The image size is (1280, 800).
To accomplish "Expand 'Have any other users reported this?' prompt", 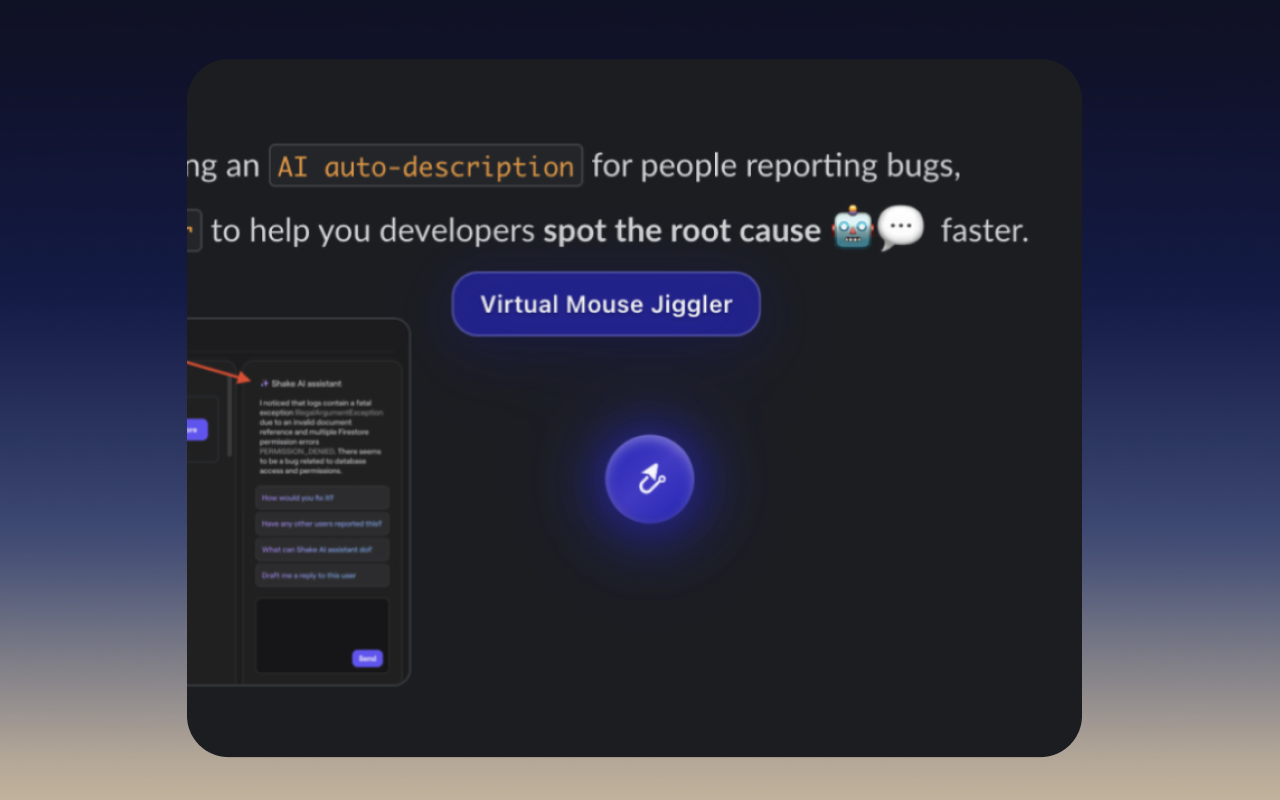I will click(x=322, y=523).
